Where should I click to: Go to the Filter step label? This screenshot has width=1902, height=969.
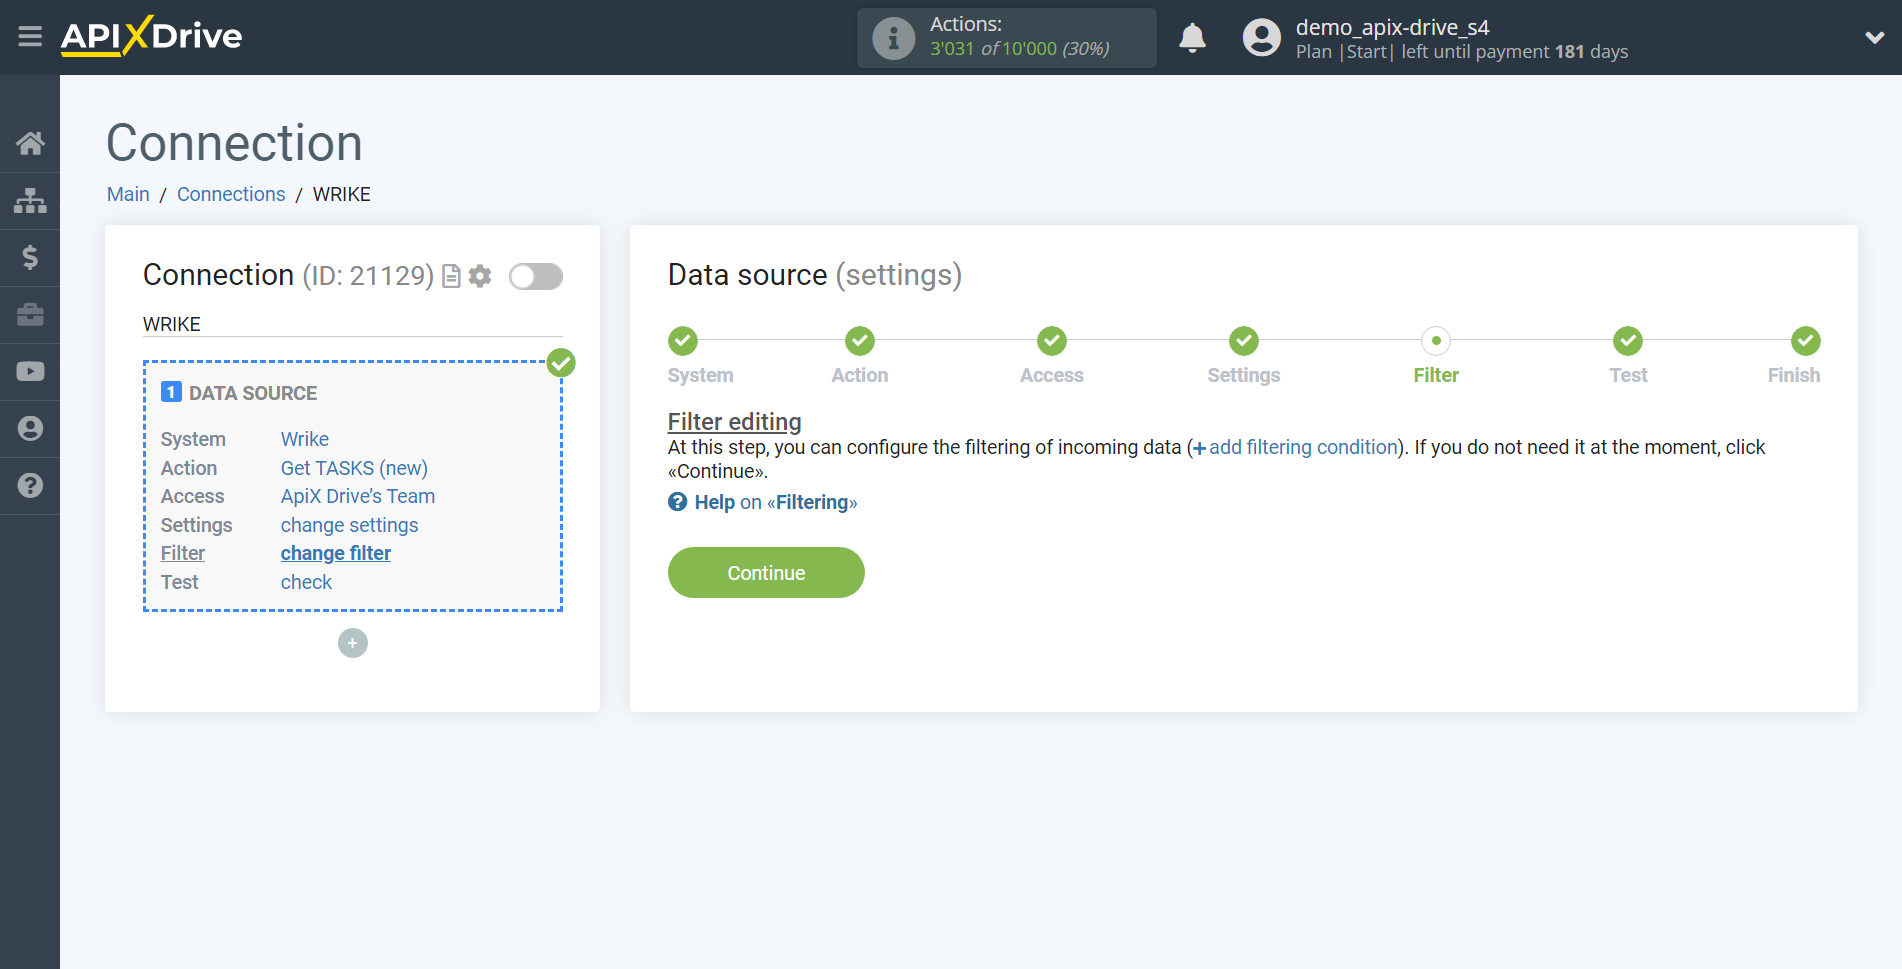tap(1436, 375)
